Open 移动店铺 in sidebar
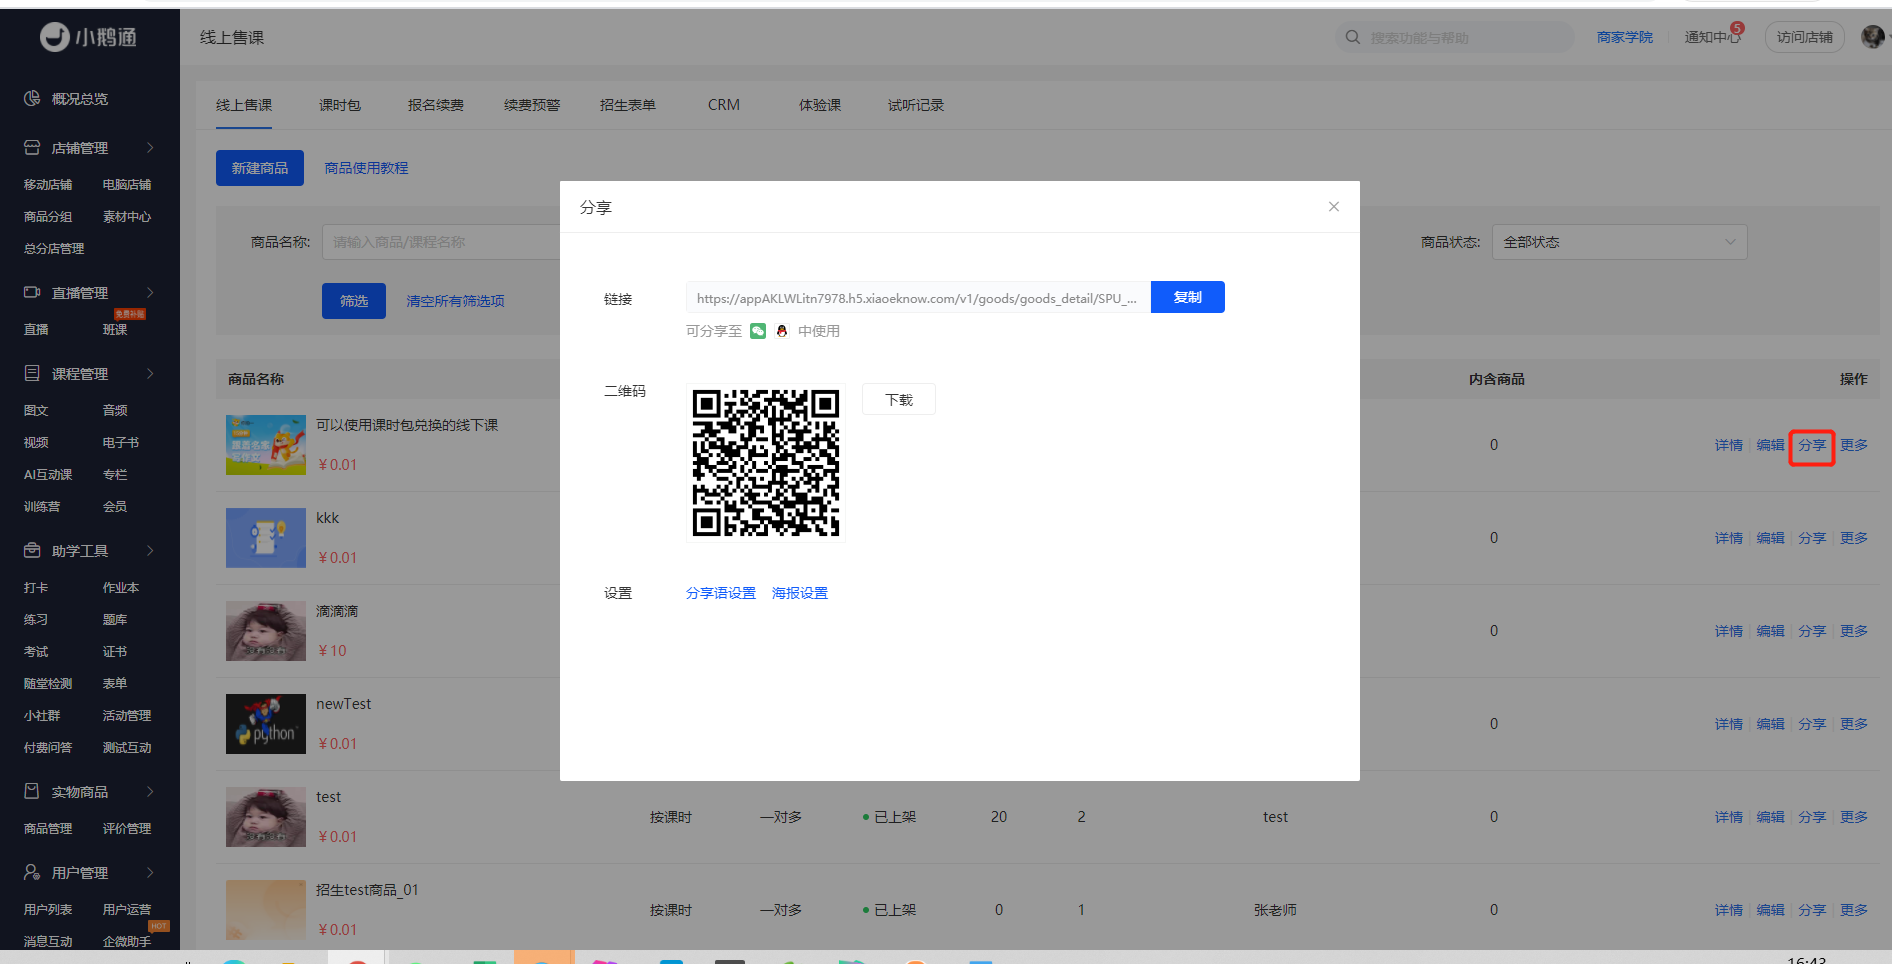 (48, 184)
